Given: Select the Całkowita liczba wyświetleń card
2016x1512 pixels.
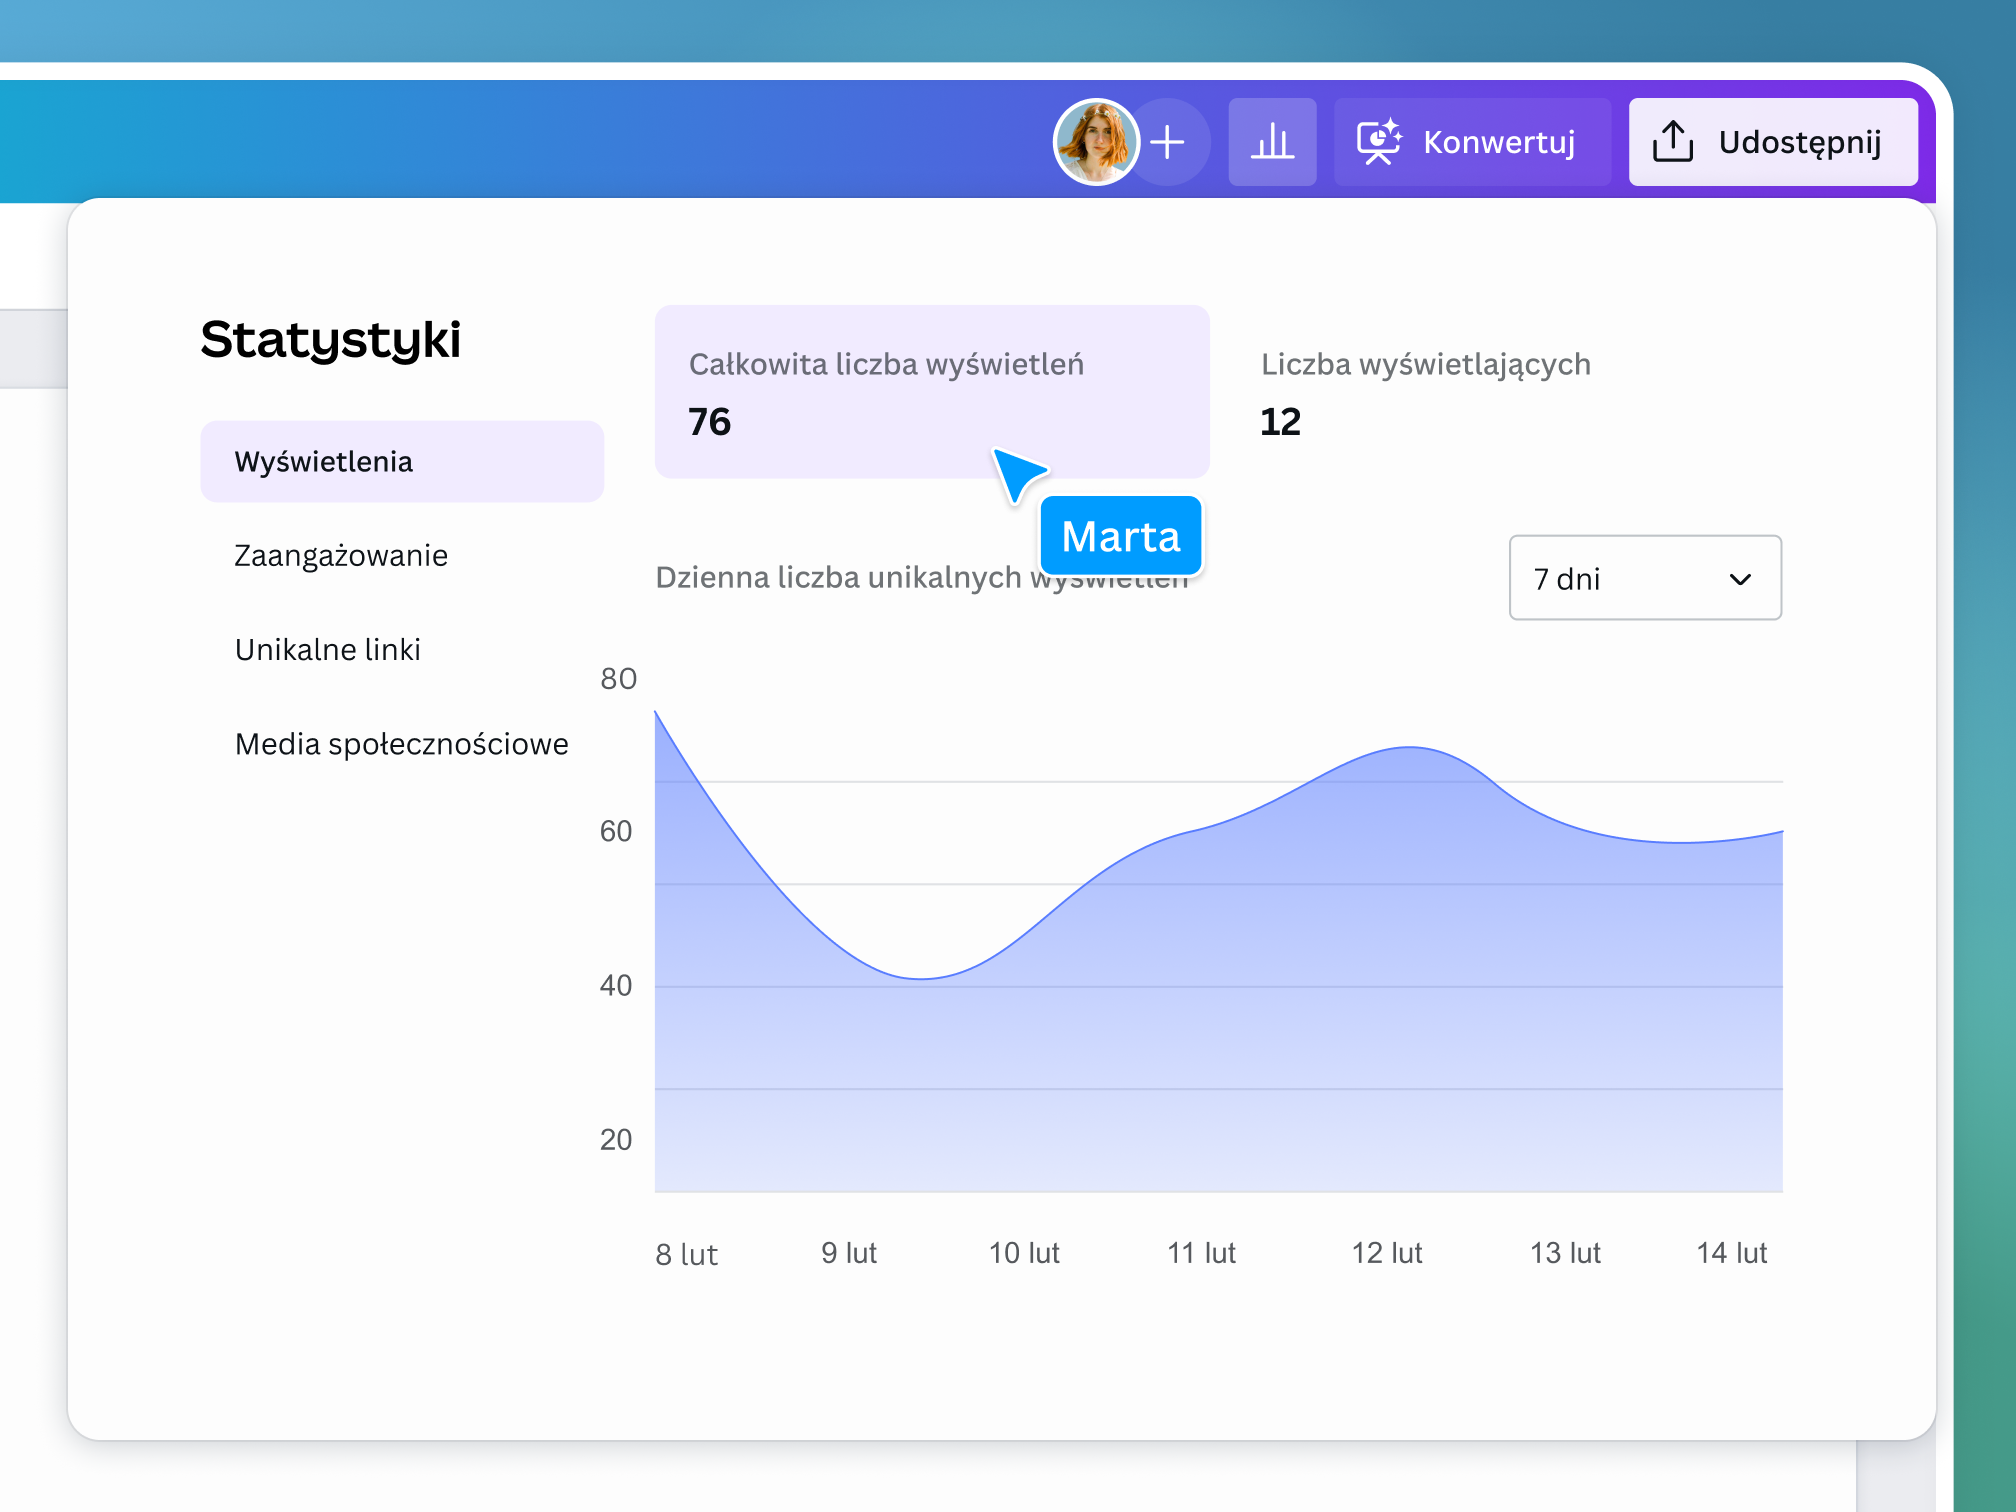Looking at the screenshot, I should click(932, 392).
